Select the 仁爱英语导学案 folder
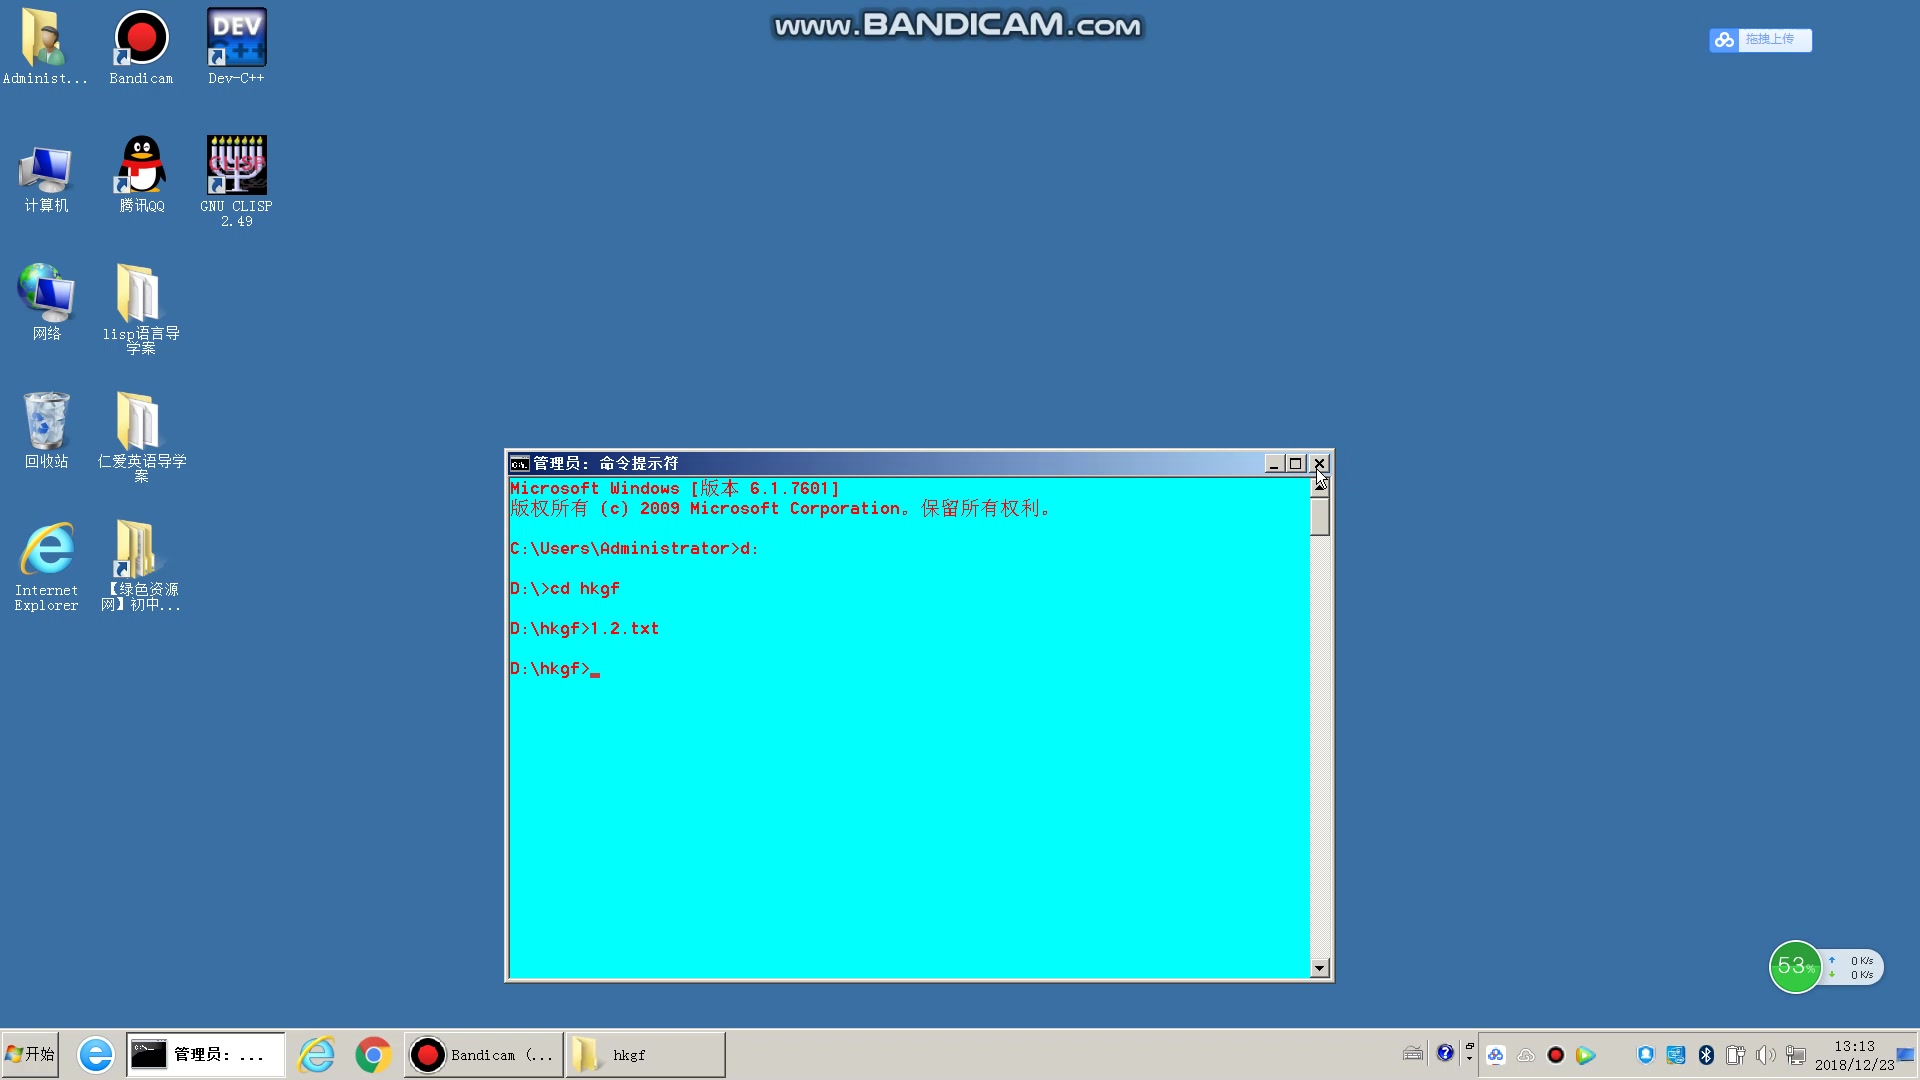The height and width of the screenshot is (1080, 1920). pyautogui.click(x=141, y=437)
